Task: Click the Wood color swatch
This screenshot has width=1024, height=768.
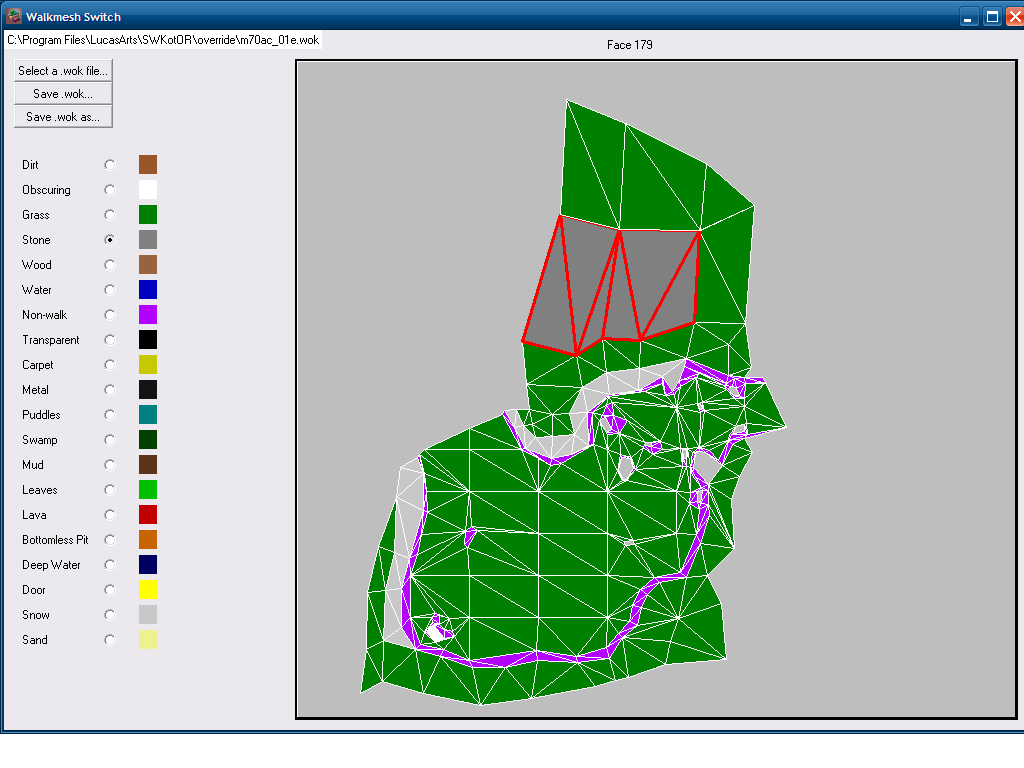Action: click(x=148, y=264)
